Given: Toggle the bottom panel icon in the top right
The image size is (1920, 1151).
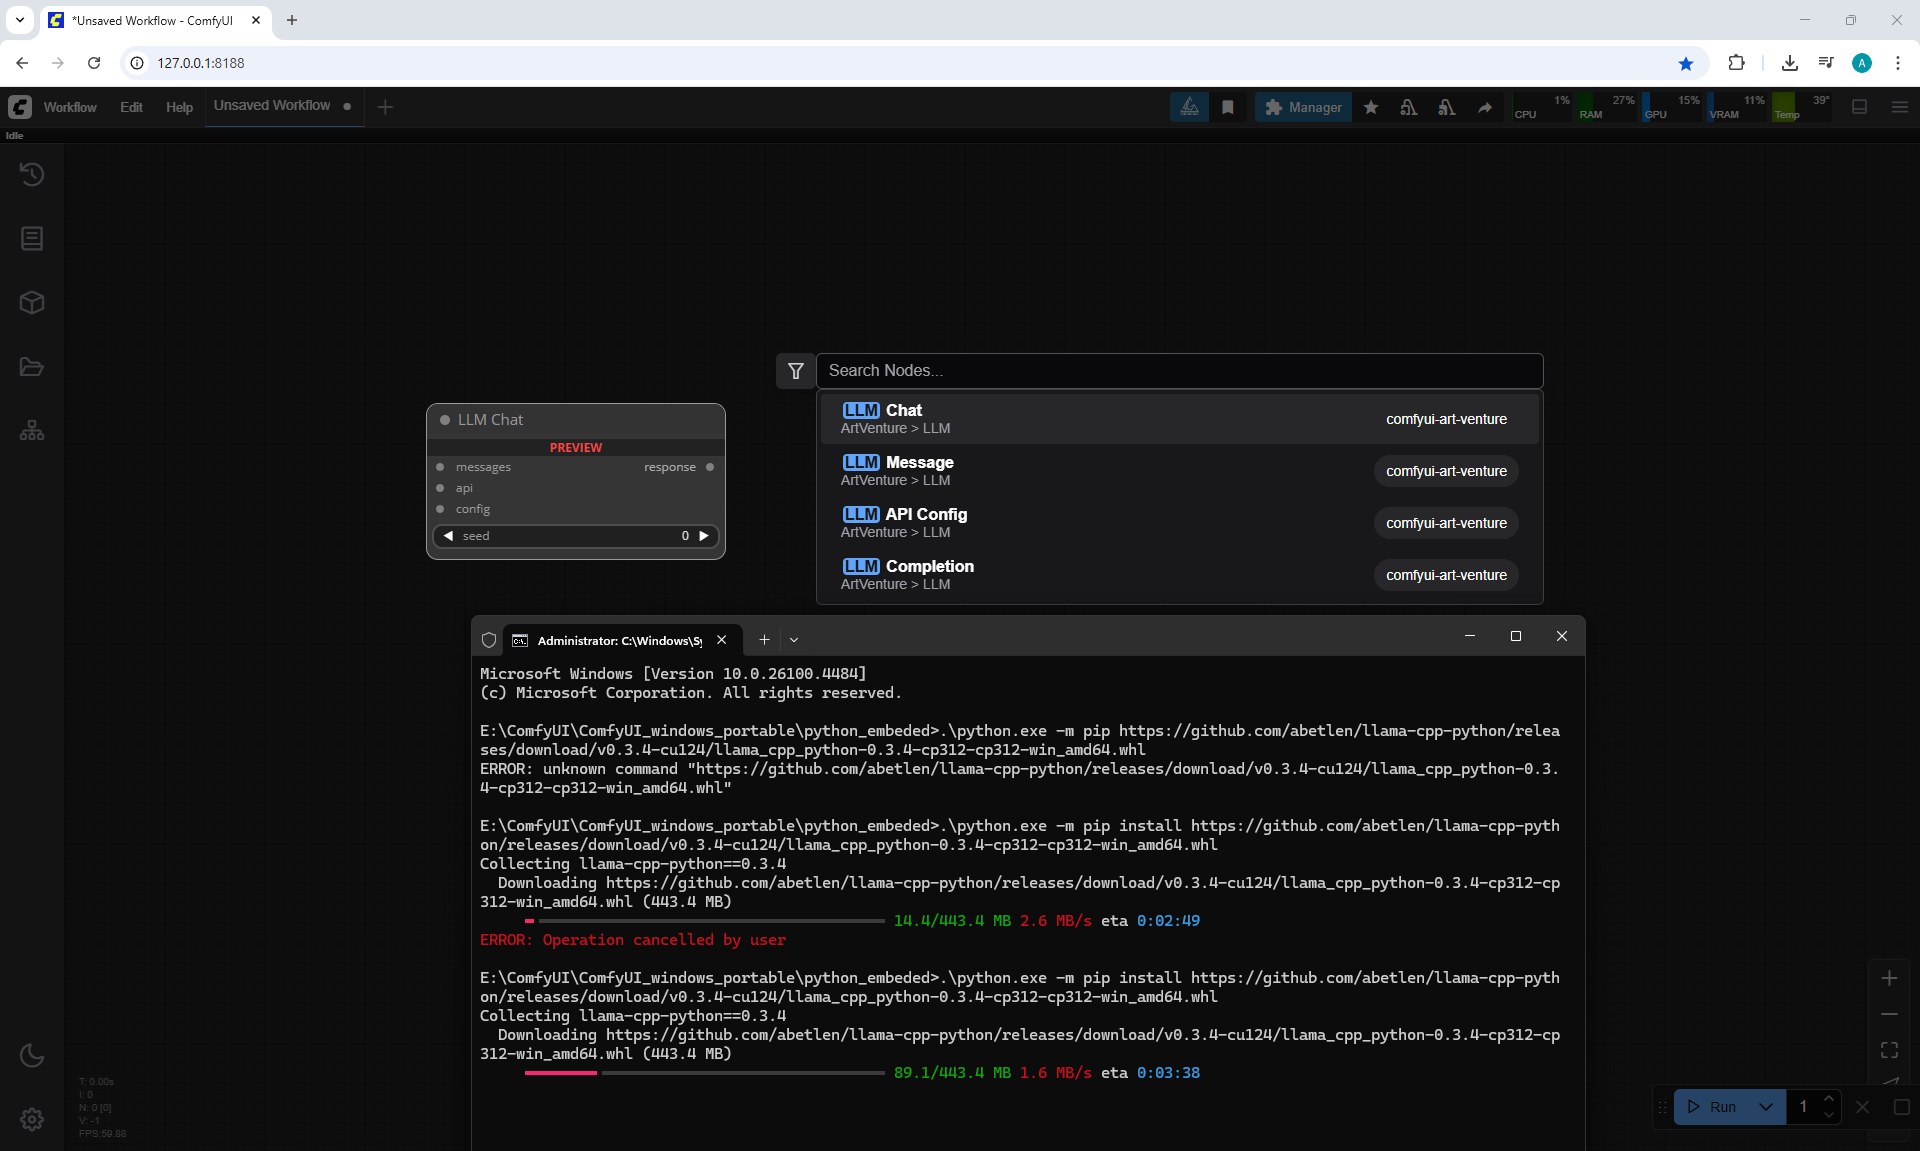Looking at the screenshot, I should coord(1859,107).
